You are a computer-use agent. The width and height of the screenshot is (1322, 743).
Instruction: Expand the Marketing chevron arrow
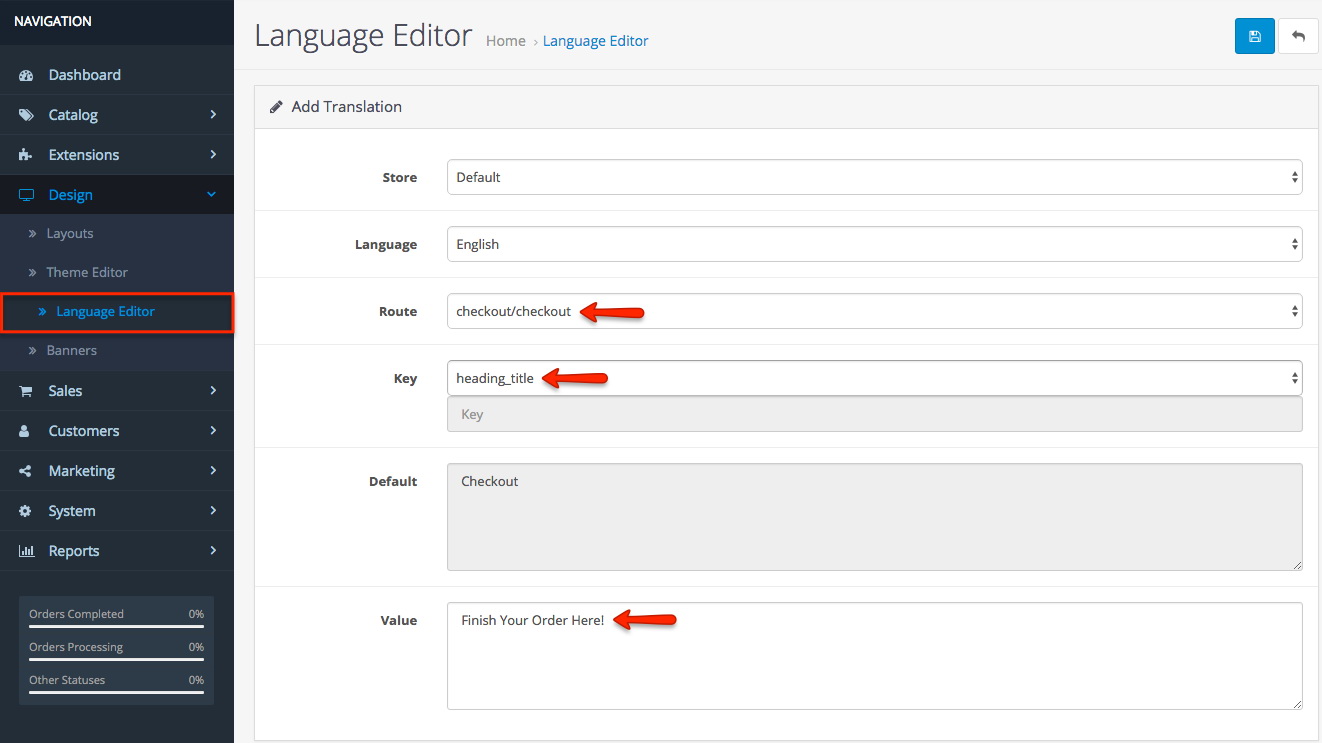point(213,471)
